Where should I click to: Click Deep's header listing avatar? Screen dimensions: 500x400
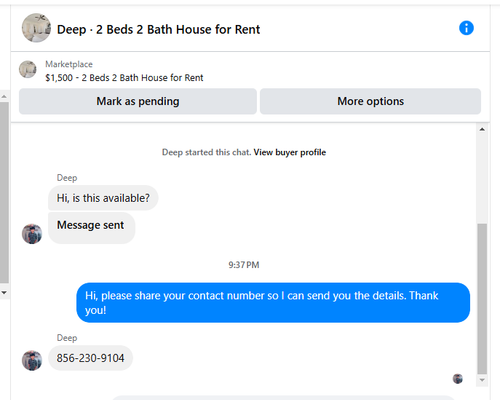pyautogui.click(x=36, y=28)
